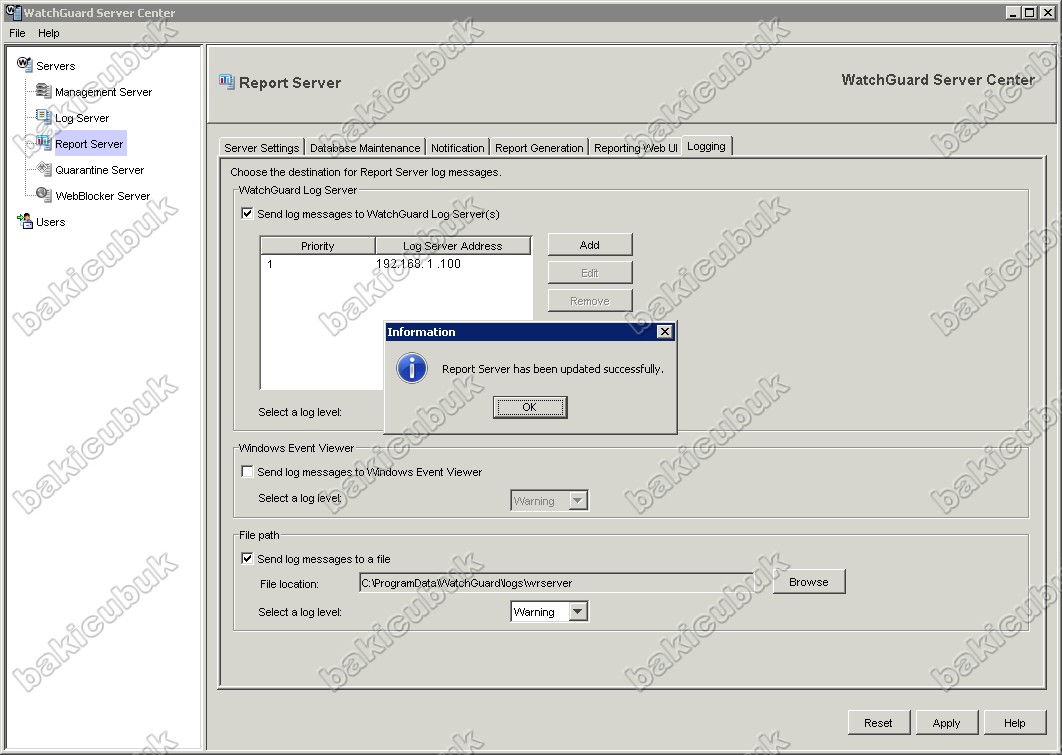Open the File menu
Viewport: 1062px width, 755px height.
click(x=18, y=33)
